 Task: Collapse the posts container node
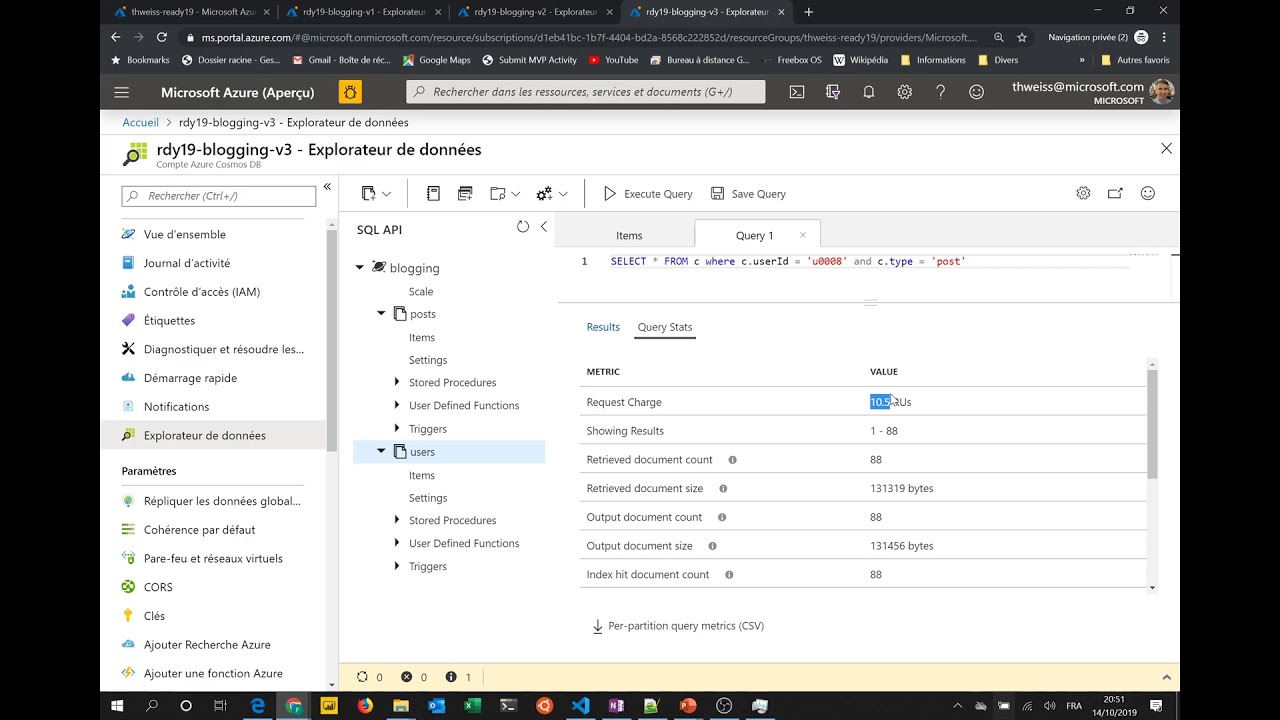coord(381,313)
